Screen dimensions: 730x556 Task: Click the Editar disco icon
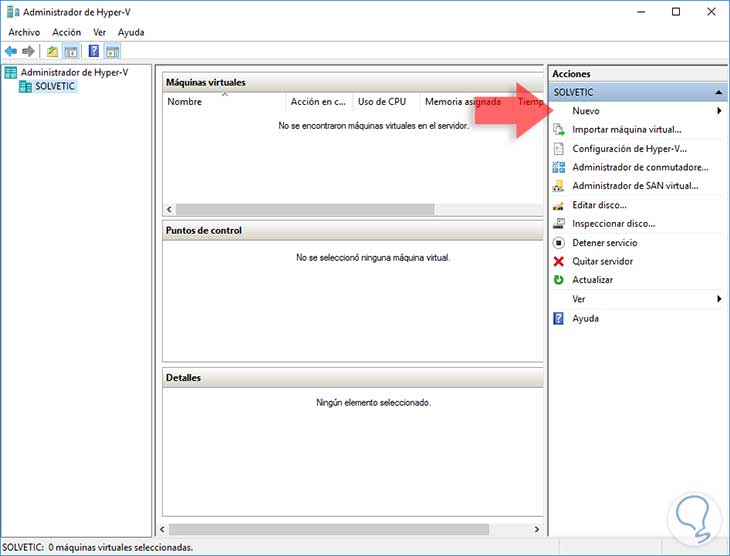[559, 205]
